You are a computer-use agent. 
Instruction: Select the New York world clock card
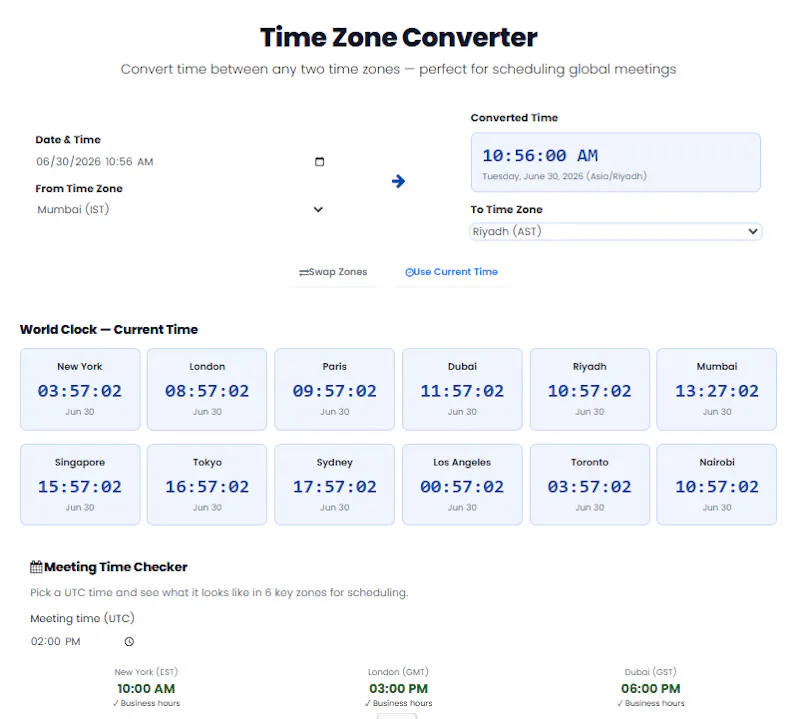point(80,389)
